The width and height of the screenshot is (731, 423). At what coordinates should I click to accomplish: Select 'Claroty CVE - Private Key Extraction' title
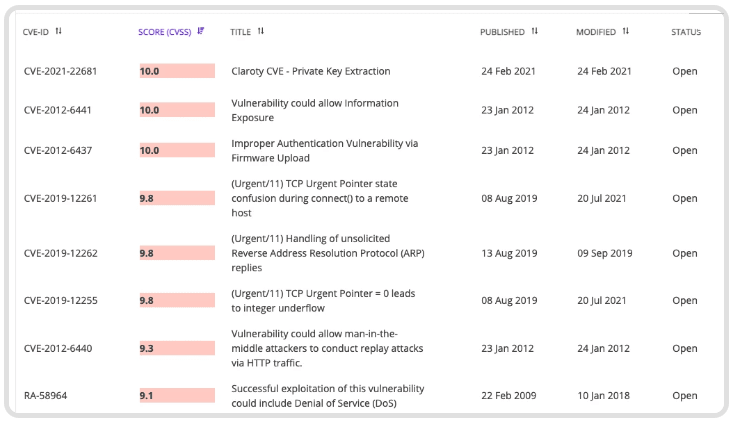[x=310, y=71]
